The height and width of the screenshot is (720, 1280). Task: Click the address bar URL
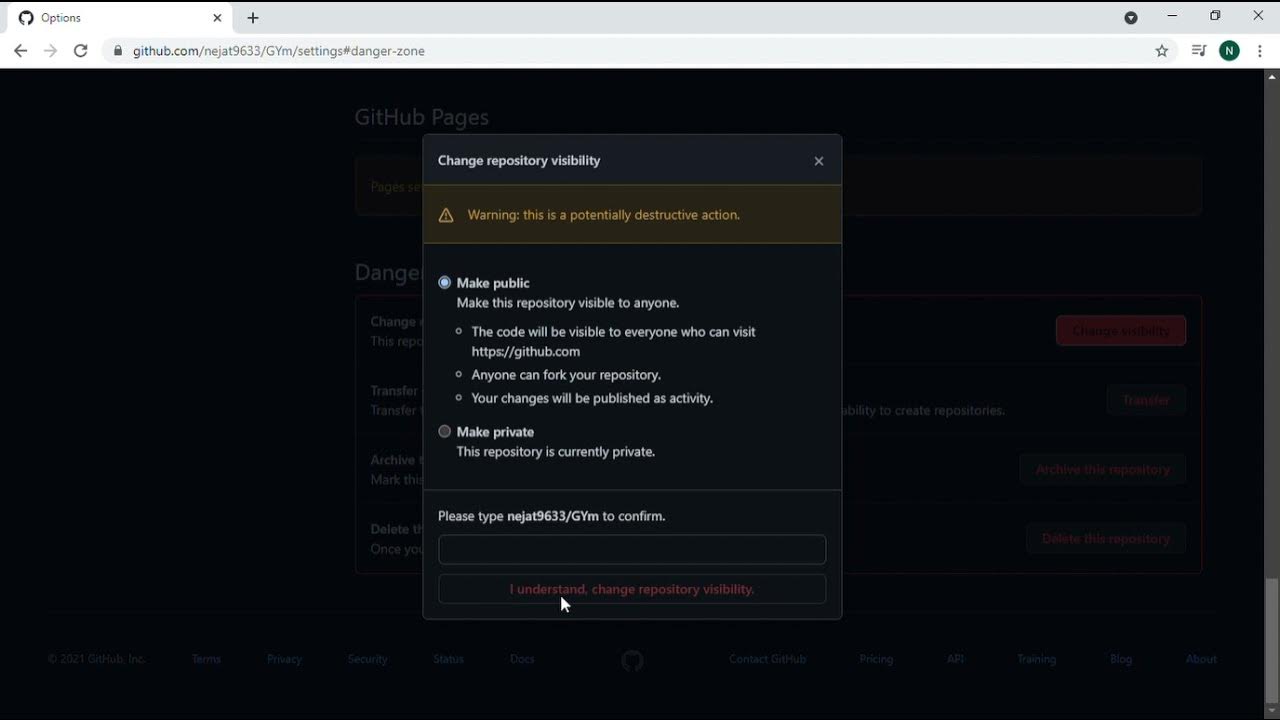279,51
